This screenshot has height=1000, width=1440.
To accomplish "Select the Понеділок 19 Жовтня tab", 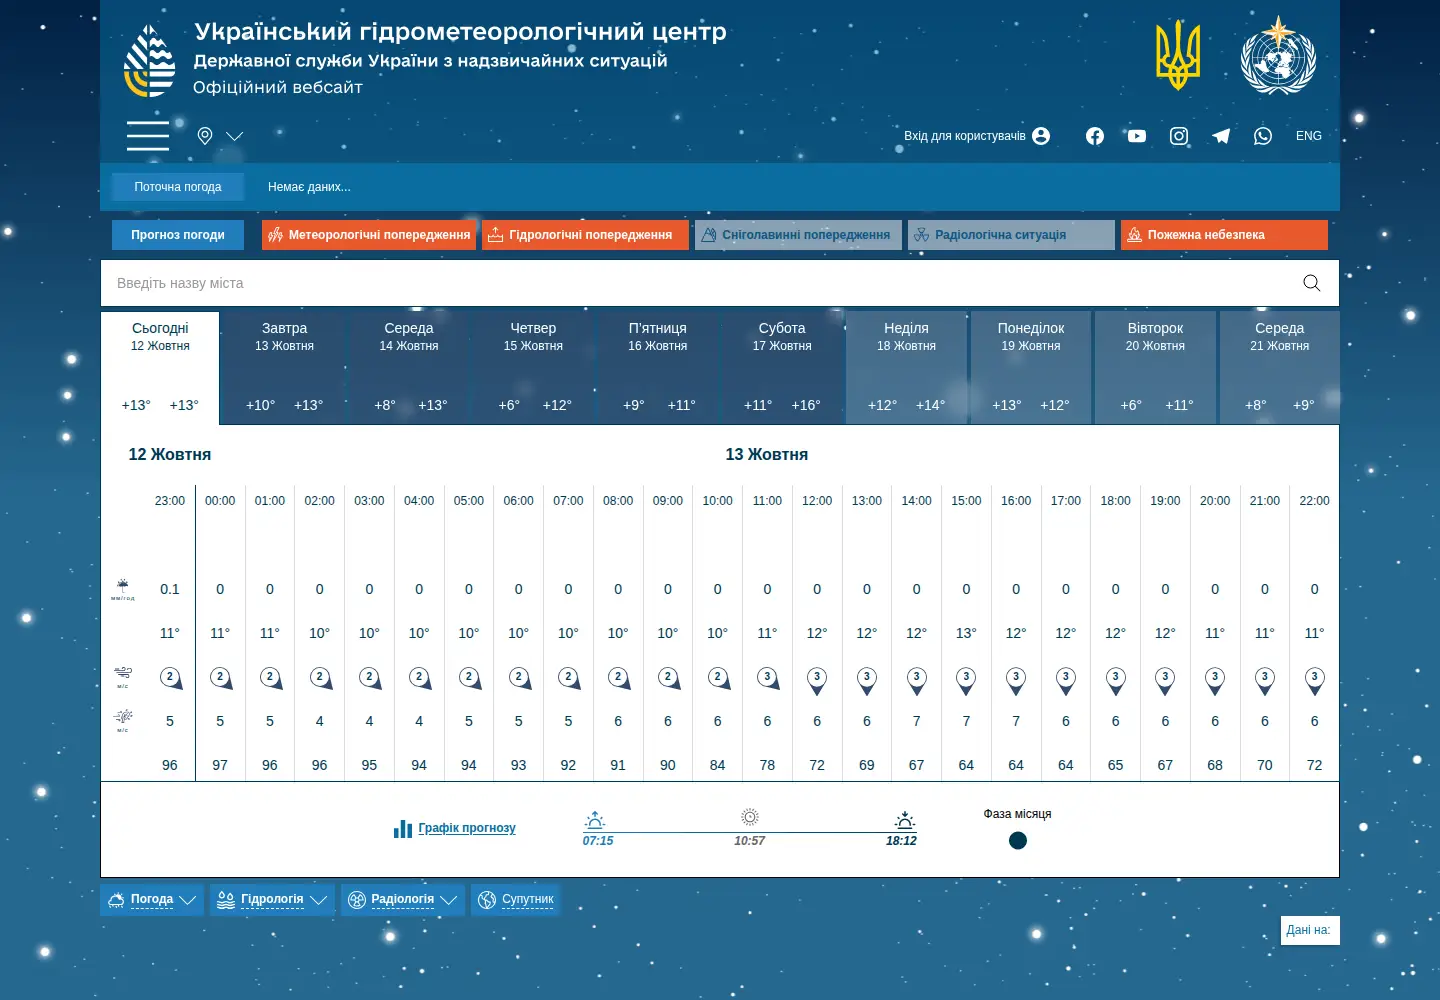I will [x=1031, y=368].
